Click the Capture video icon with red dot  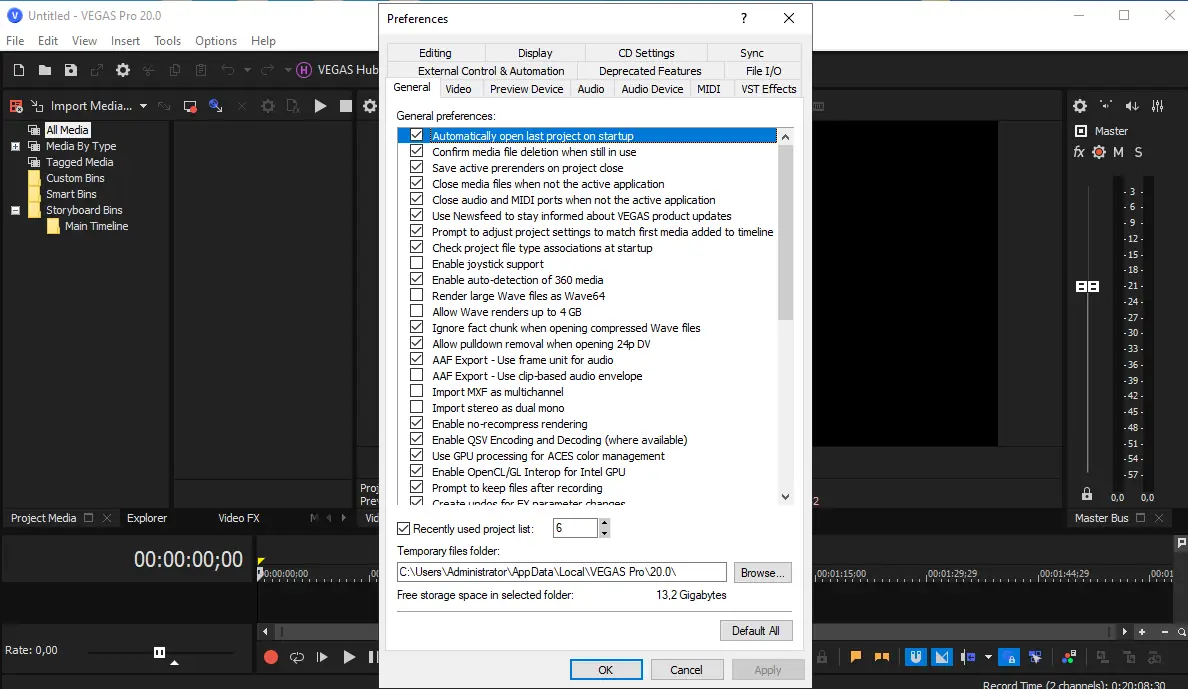pos(190,106)
